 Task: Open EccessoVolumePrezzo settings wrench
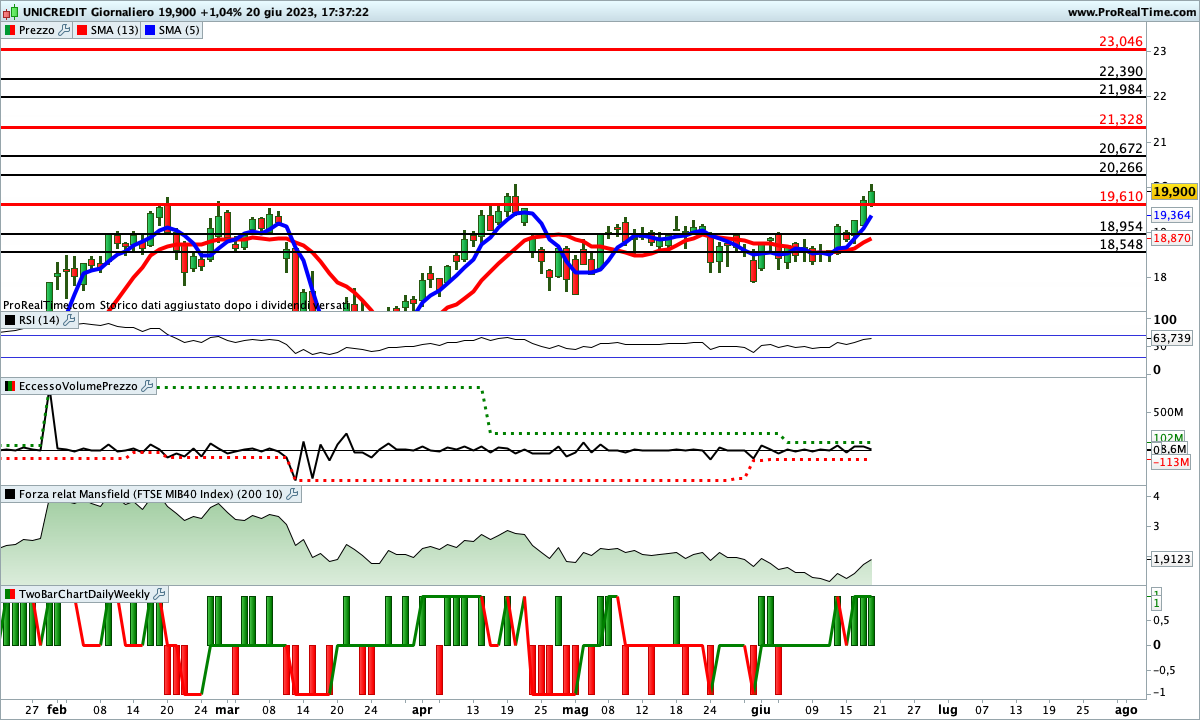148,386
